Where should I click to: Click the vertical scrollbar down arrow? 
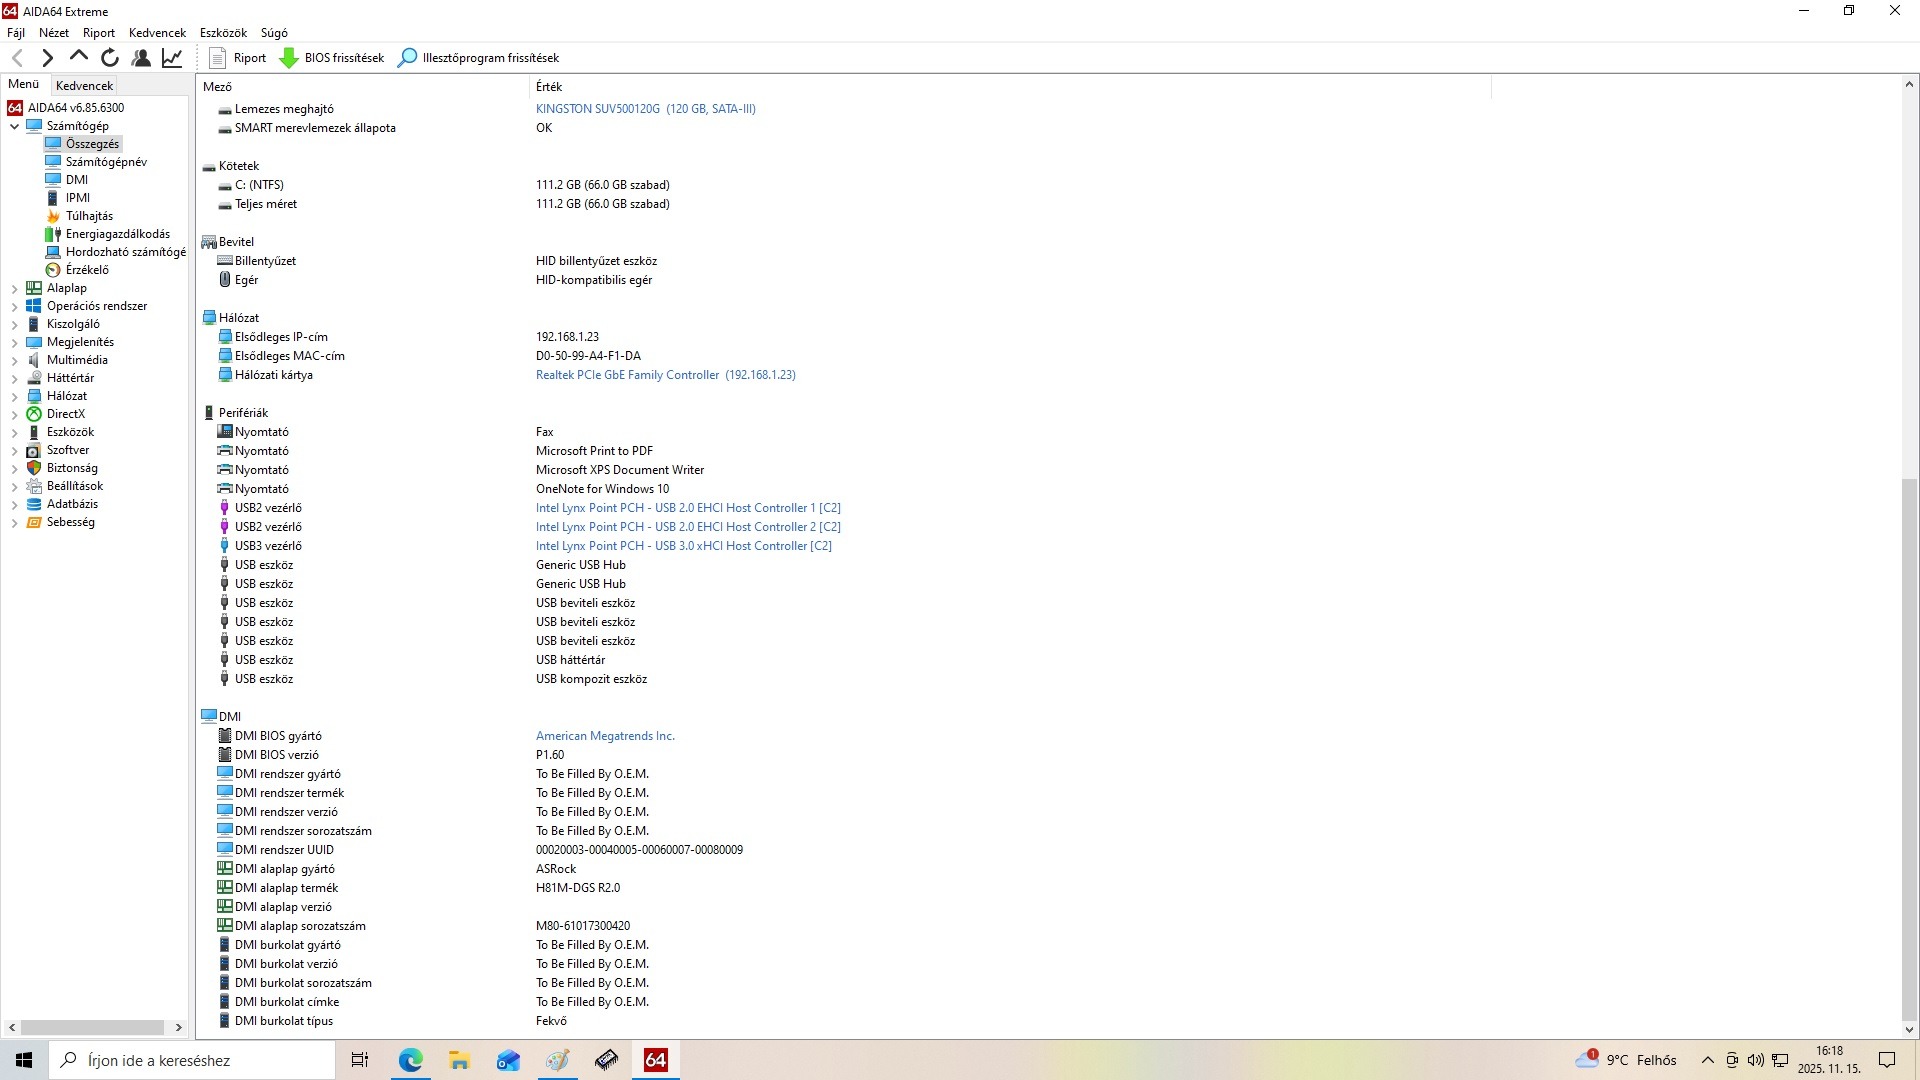(x=1908, y=1029)
